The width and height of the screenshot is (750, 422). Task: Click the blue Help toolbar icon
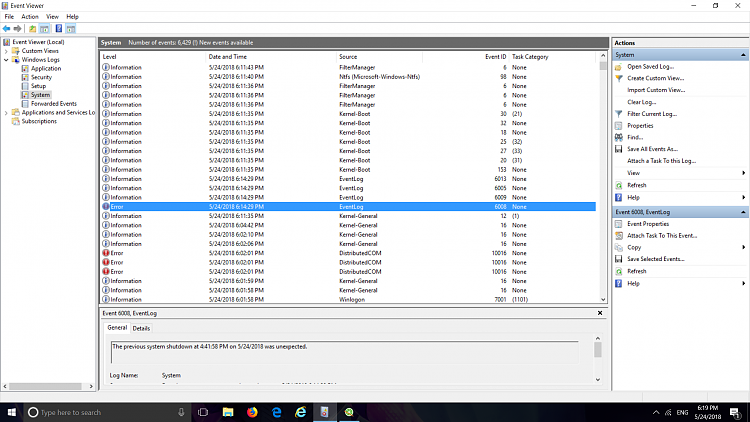tap(58, 29)
